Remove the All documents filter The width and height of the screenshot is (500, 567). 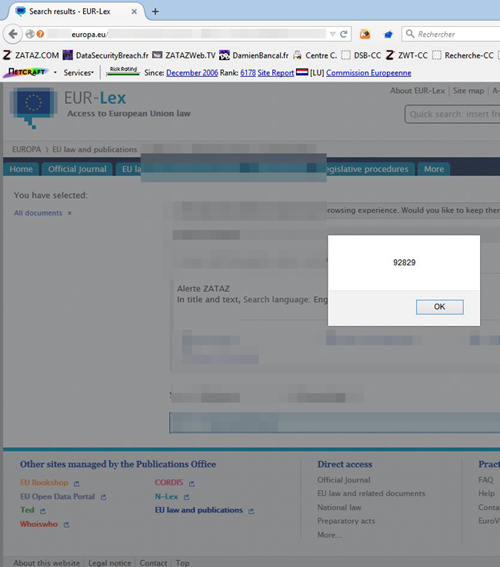point(69,213)
